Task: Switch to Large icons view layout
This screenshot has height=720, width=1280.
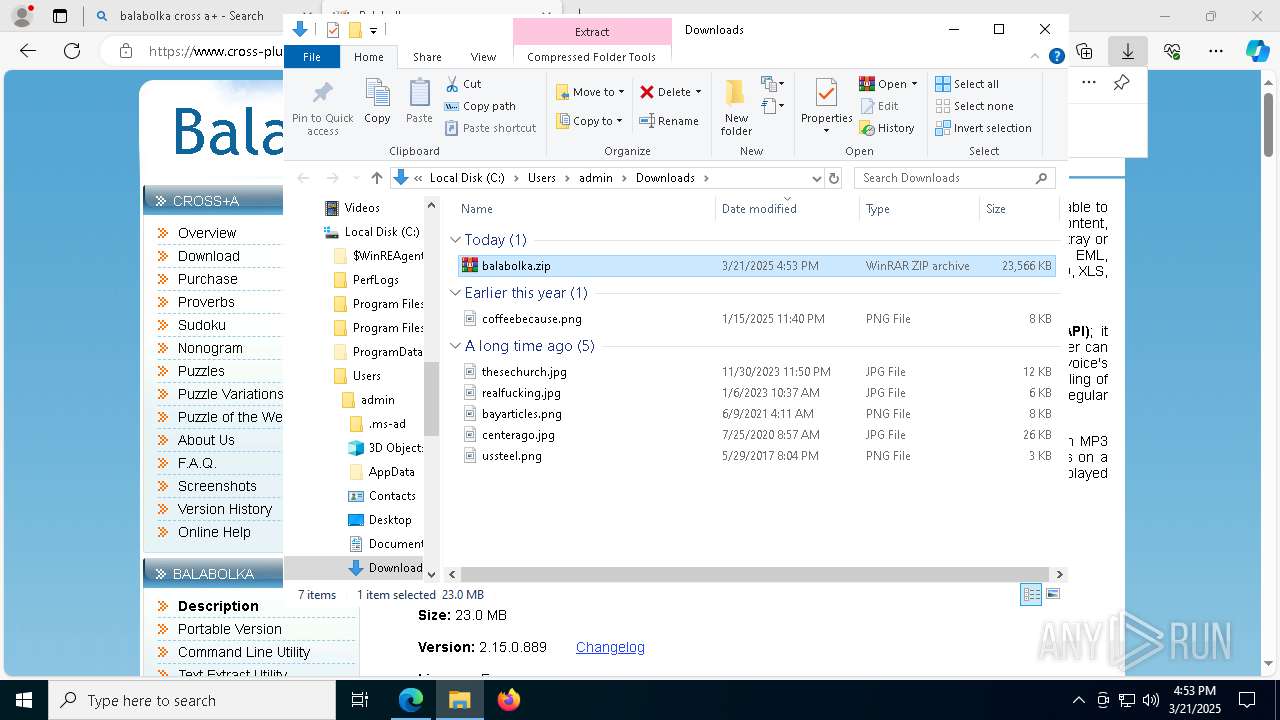Action: coord(1052,594)
